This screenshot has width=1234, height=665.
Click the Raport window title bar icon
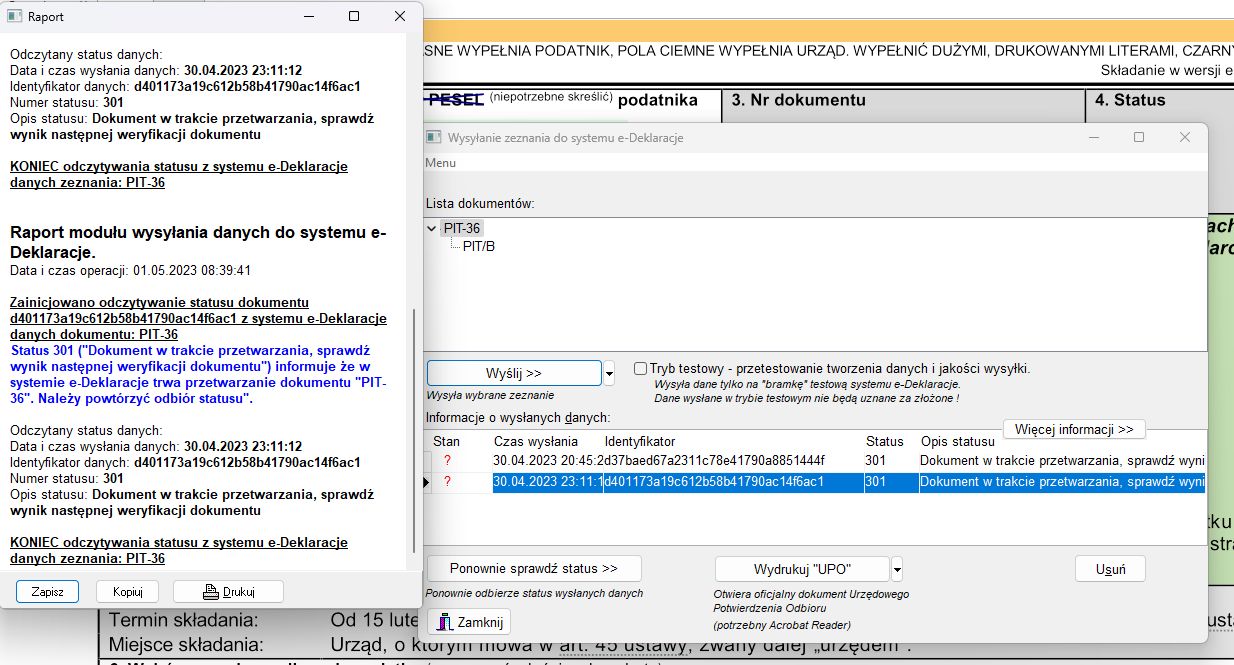15,17
